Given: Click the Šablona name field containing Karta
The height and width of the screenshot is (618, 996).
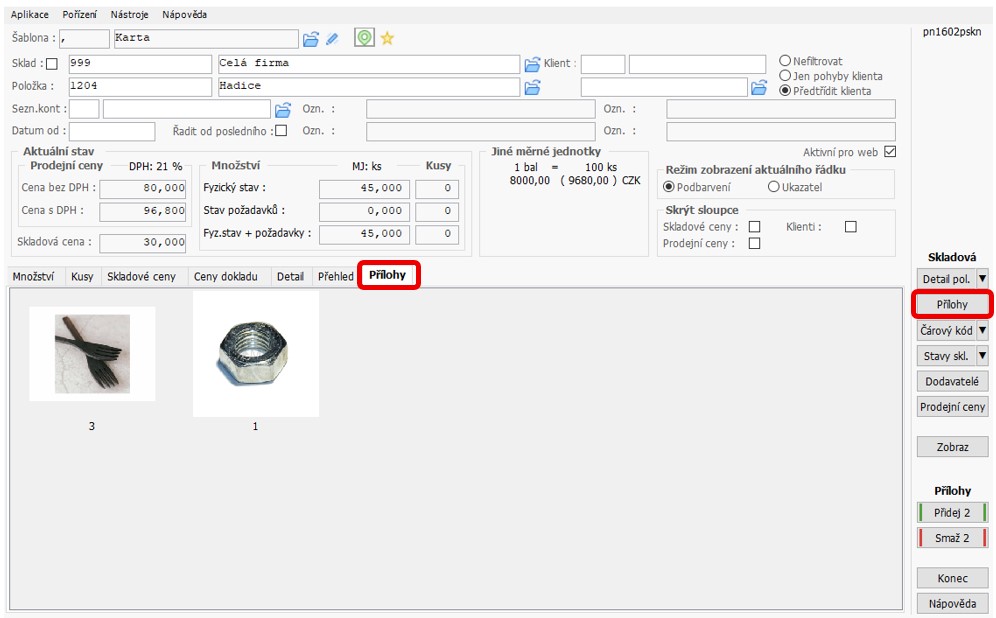Looking at the screenshot, I should (x=206, y=38).
